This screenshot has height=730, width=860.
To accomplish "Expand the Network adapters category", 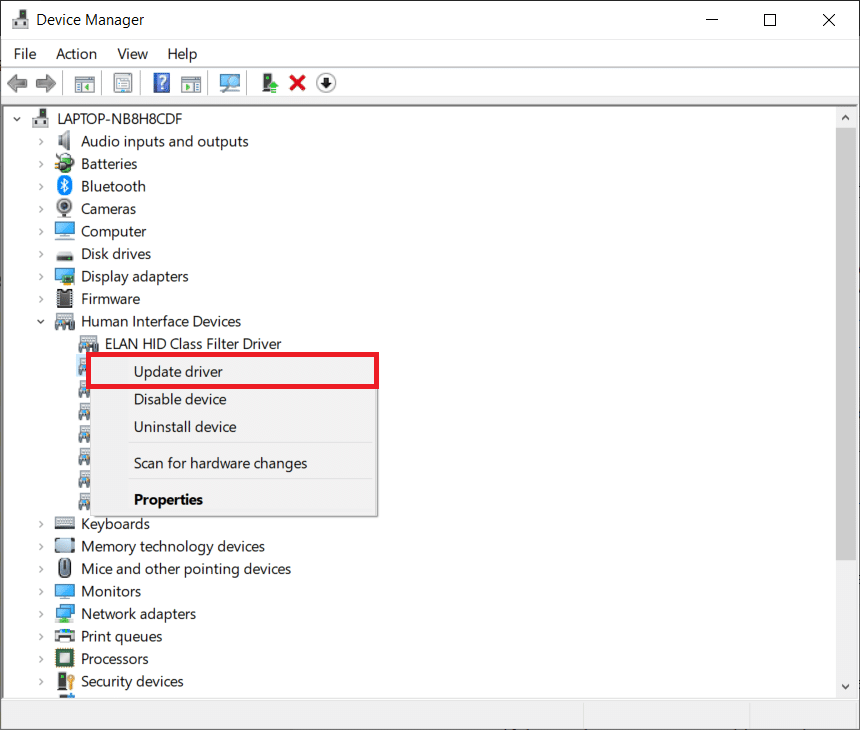I will [x=41, y=614].
